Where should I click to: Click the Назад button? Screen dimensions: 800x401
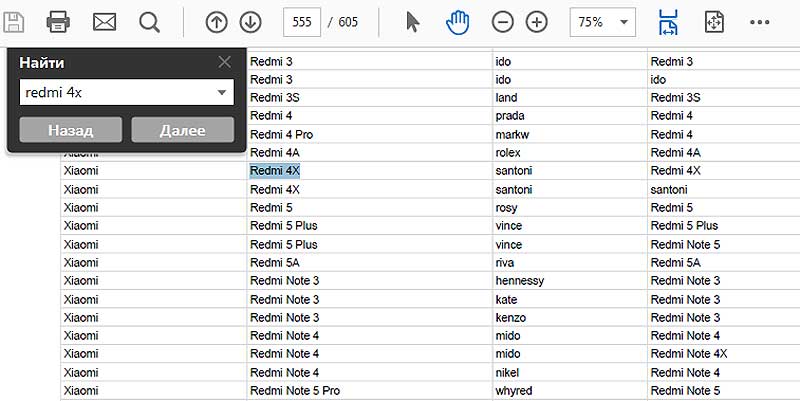(x=70, y=130)
